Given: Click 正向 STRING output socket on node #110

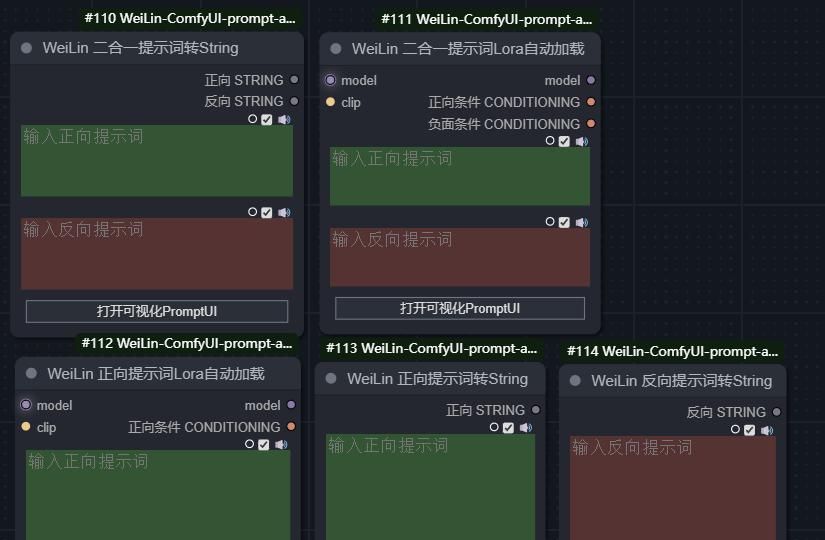Looking at the screenshot, I should click(x=295, y=79).
